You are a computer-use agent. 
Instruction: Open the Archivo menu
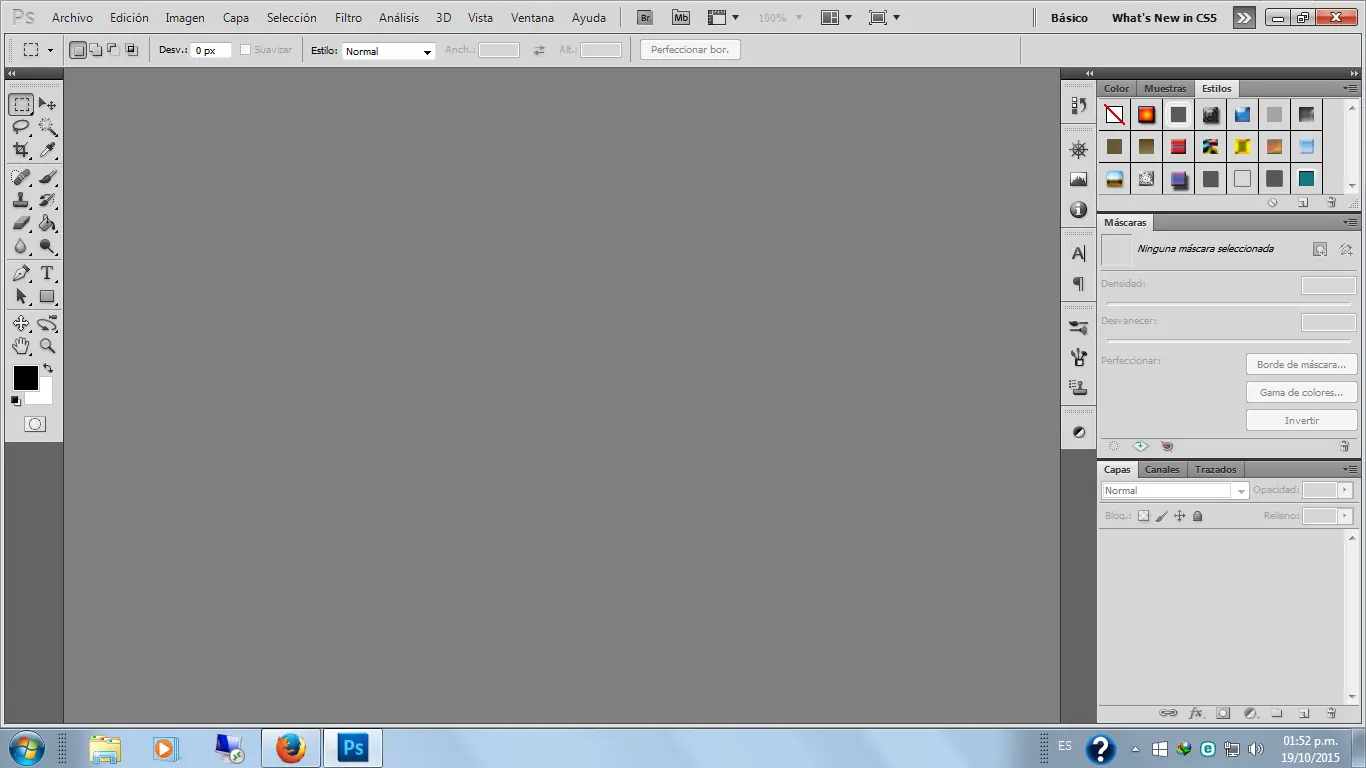[x=72, y=18]
